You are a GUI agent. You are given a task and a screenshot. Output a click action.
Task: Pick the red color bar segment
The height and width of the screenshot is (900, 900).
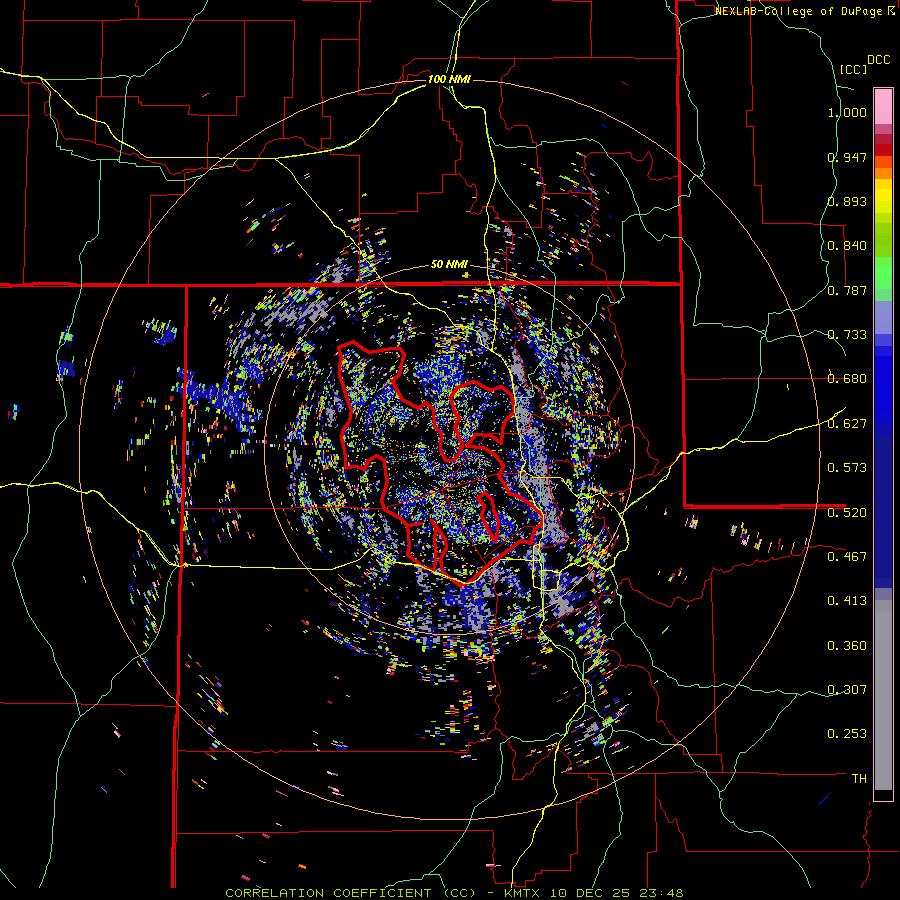click(x=883, y=150)
